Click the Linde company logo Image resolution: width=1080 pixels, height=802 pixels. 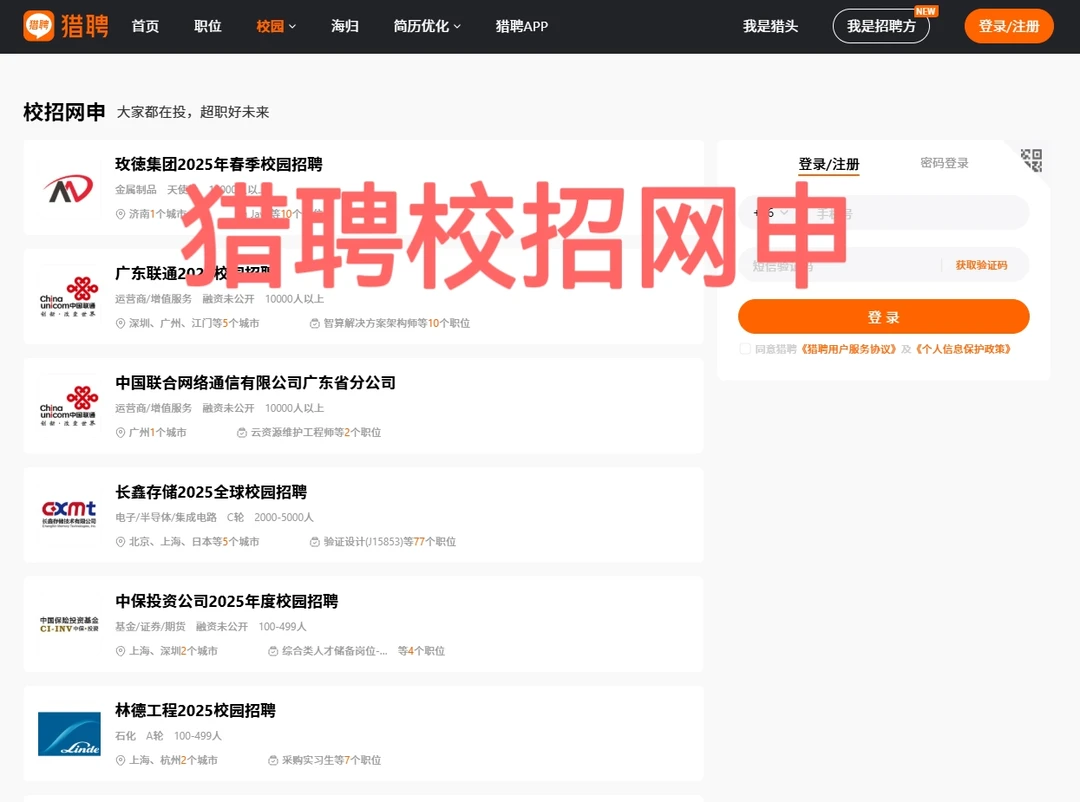(69, 734)
